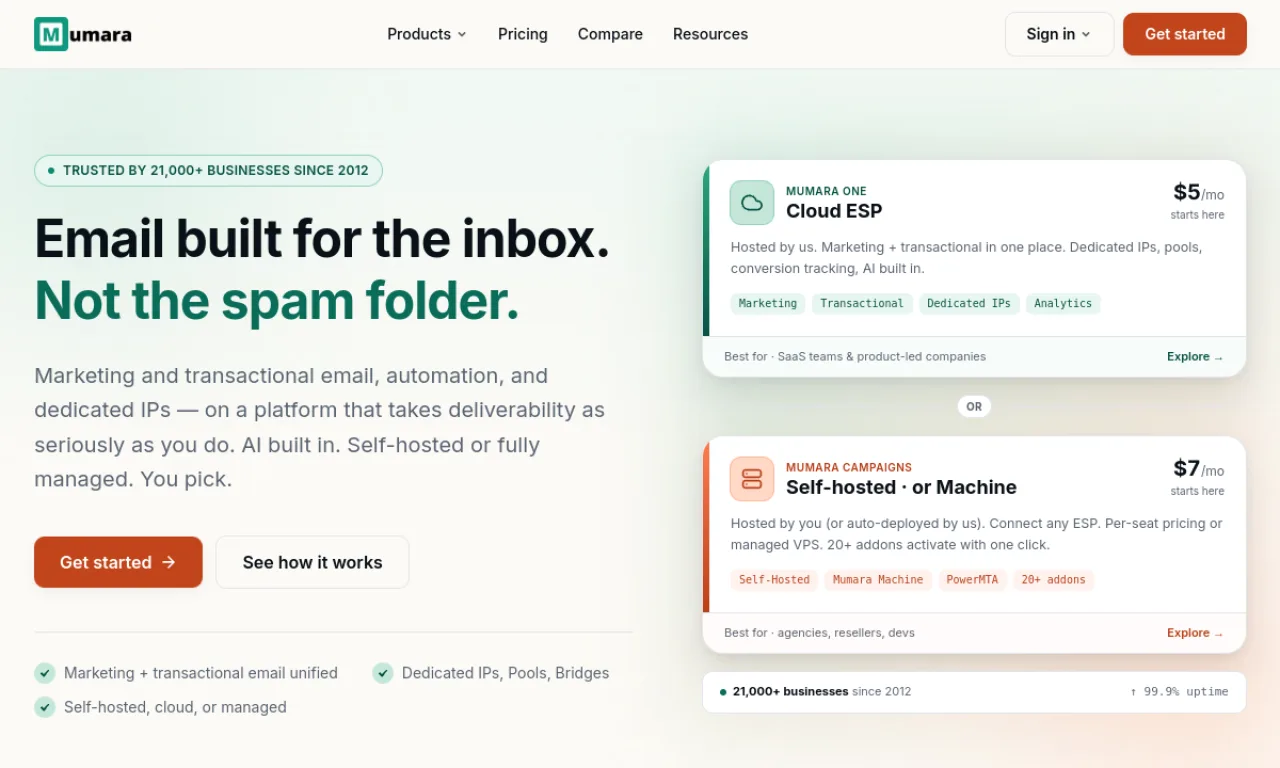Explore the Cloud ESP plan

click(x=1195, y=357)
